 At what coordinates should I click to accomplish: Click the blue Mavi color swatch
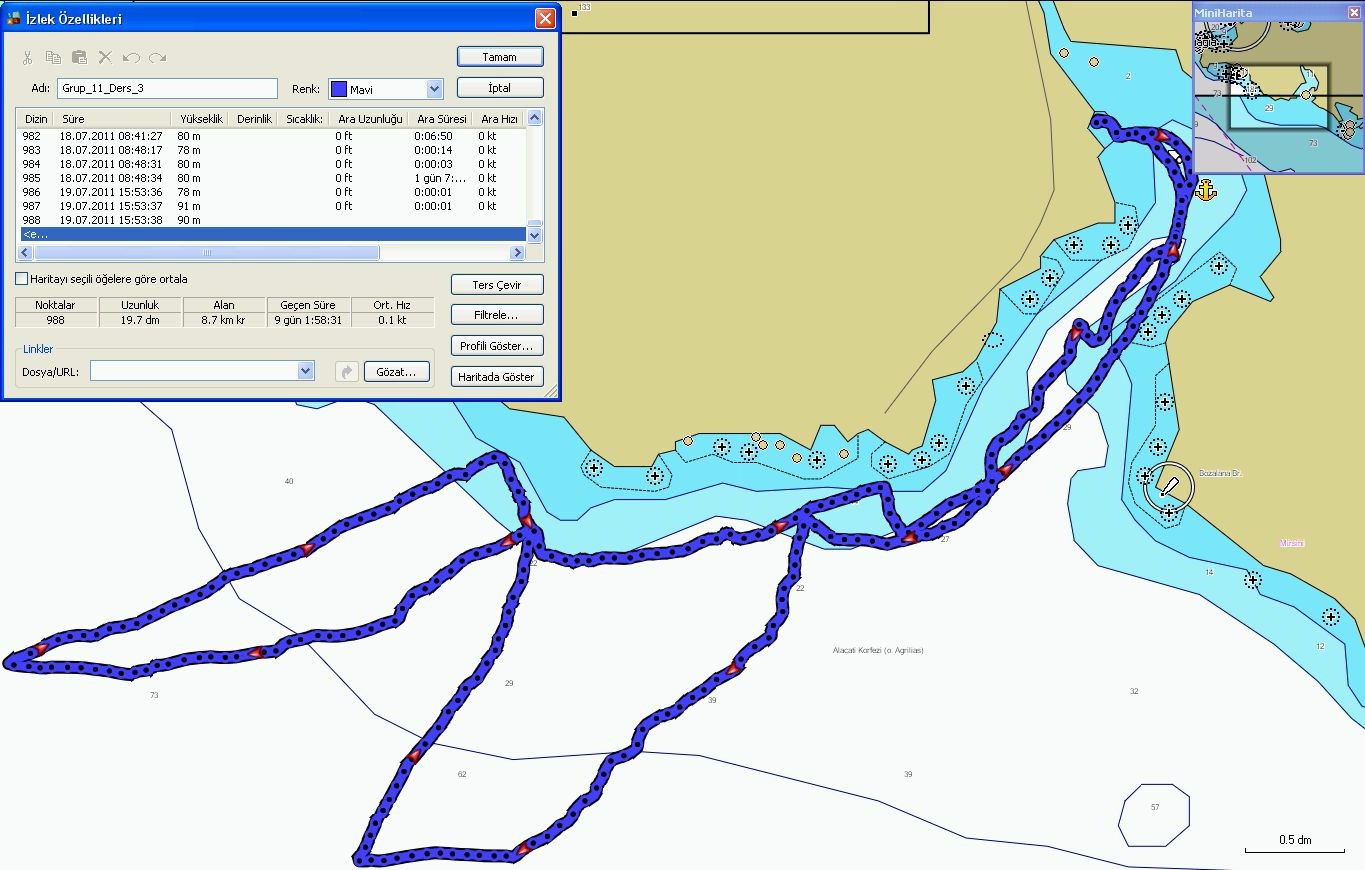tap(338, 89)
